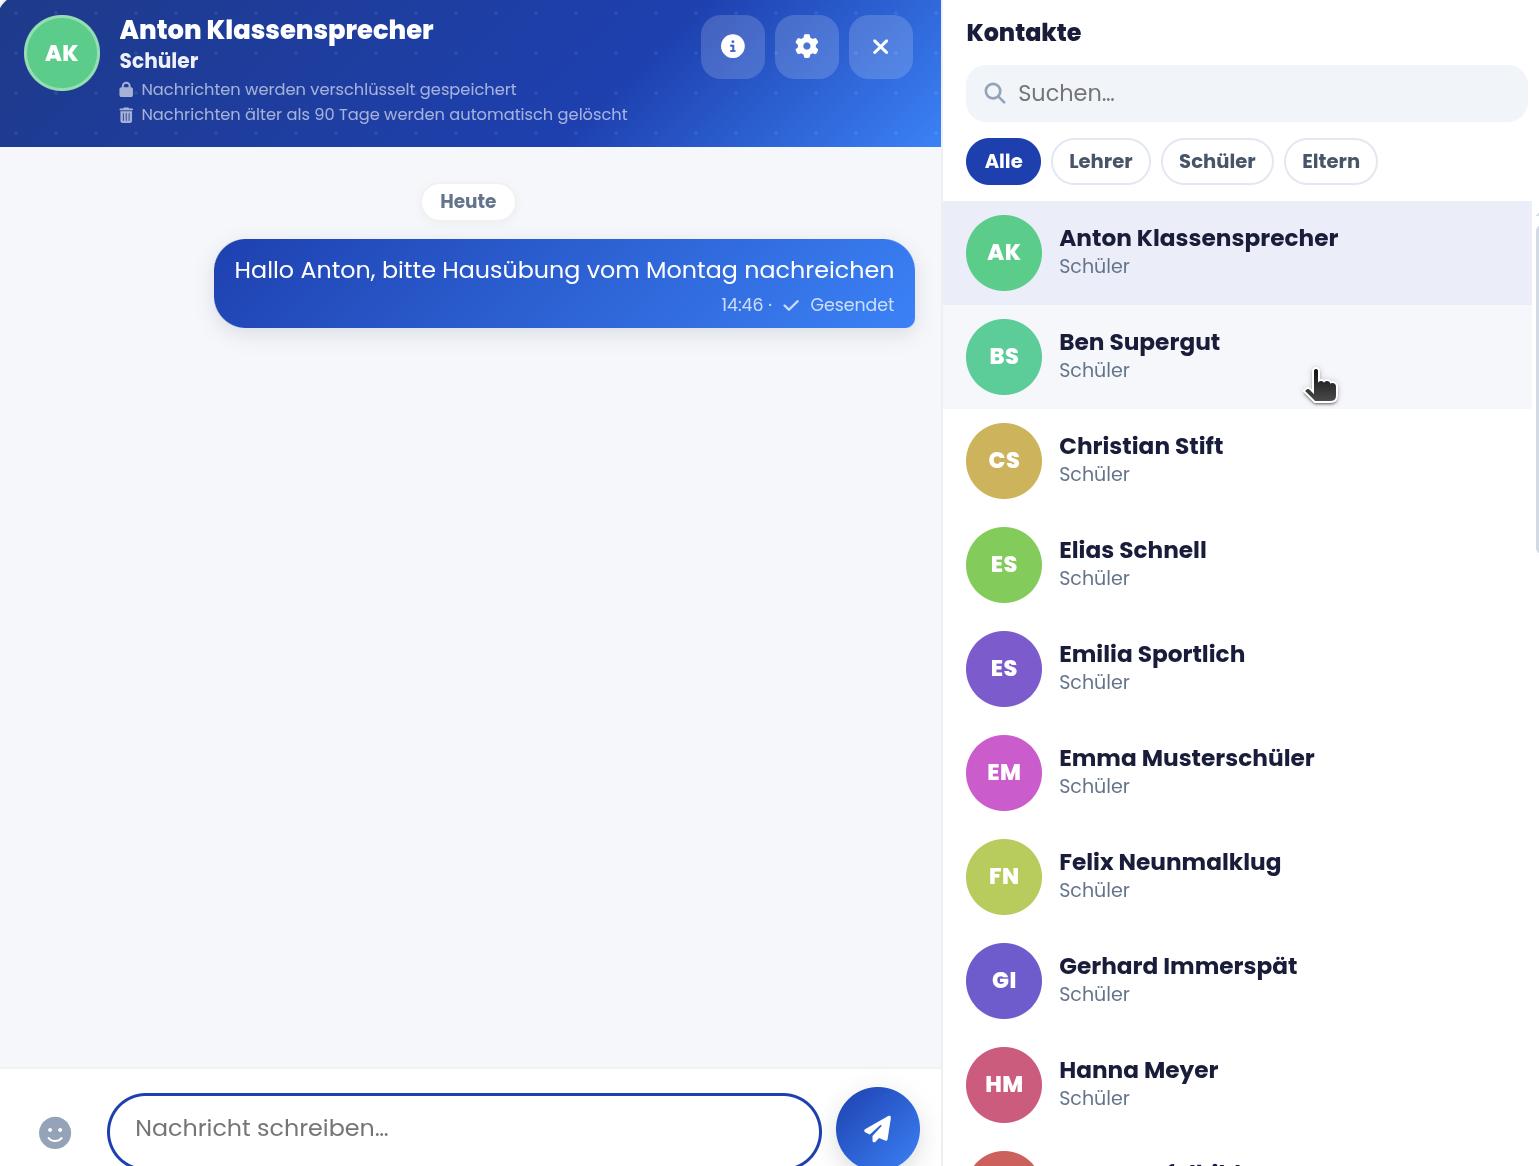This screenshot has width=1539, height=1166.
Task: Click '90 Tage werden automatisch gelöscht' notice
Action: (471, 114)
